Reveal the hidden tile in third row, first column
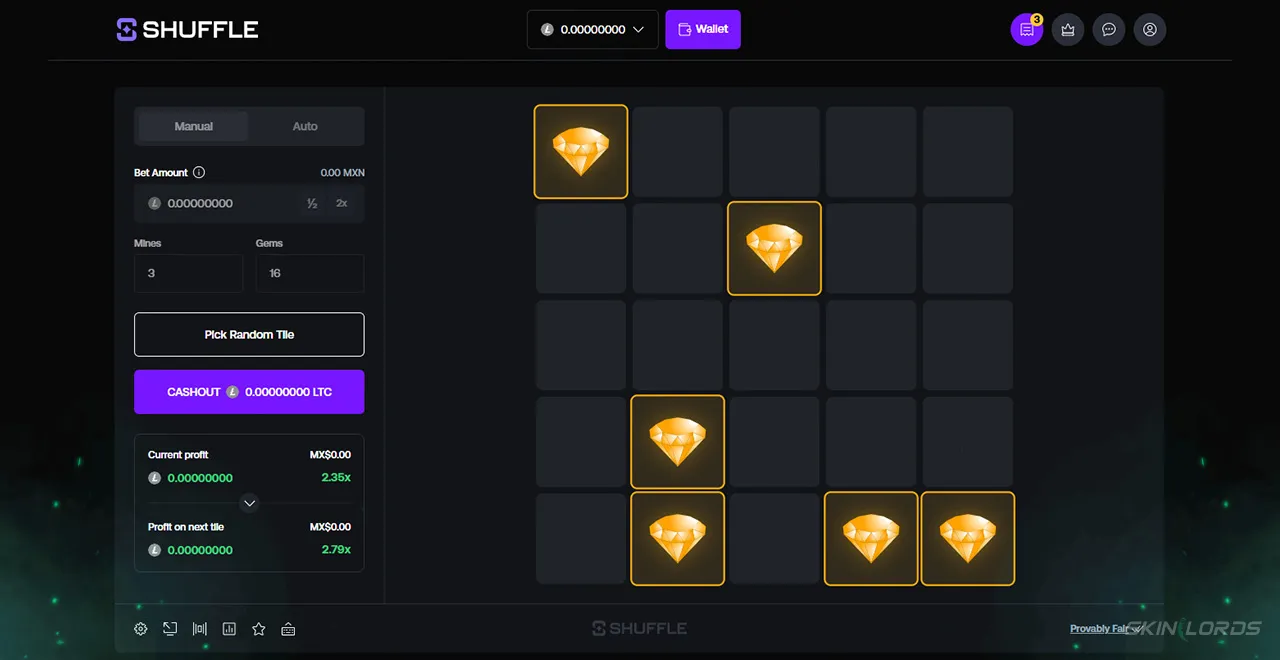The height and width of the screenshot is (660, 1280). click(581, 345)
